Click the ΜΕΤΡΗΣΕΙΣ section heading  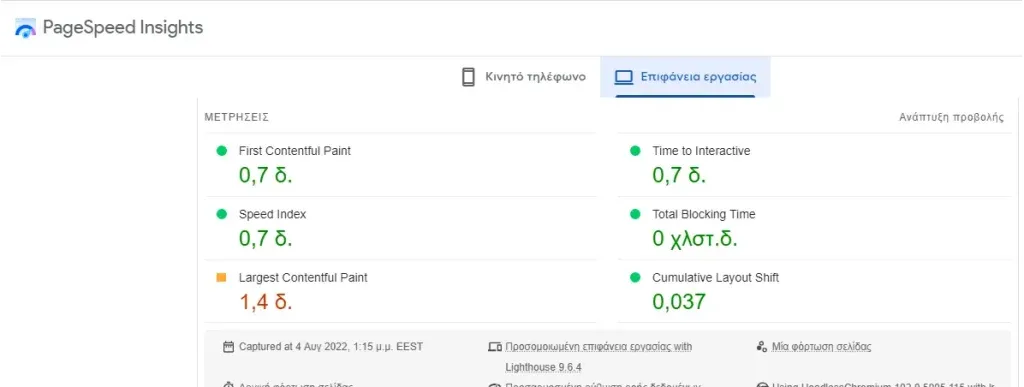pyautogui.click(x=236, y=117)
